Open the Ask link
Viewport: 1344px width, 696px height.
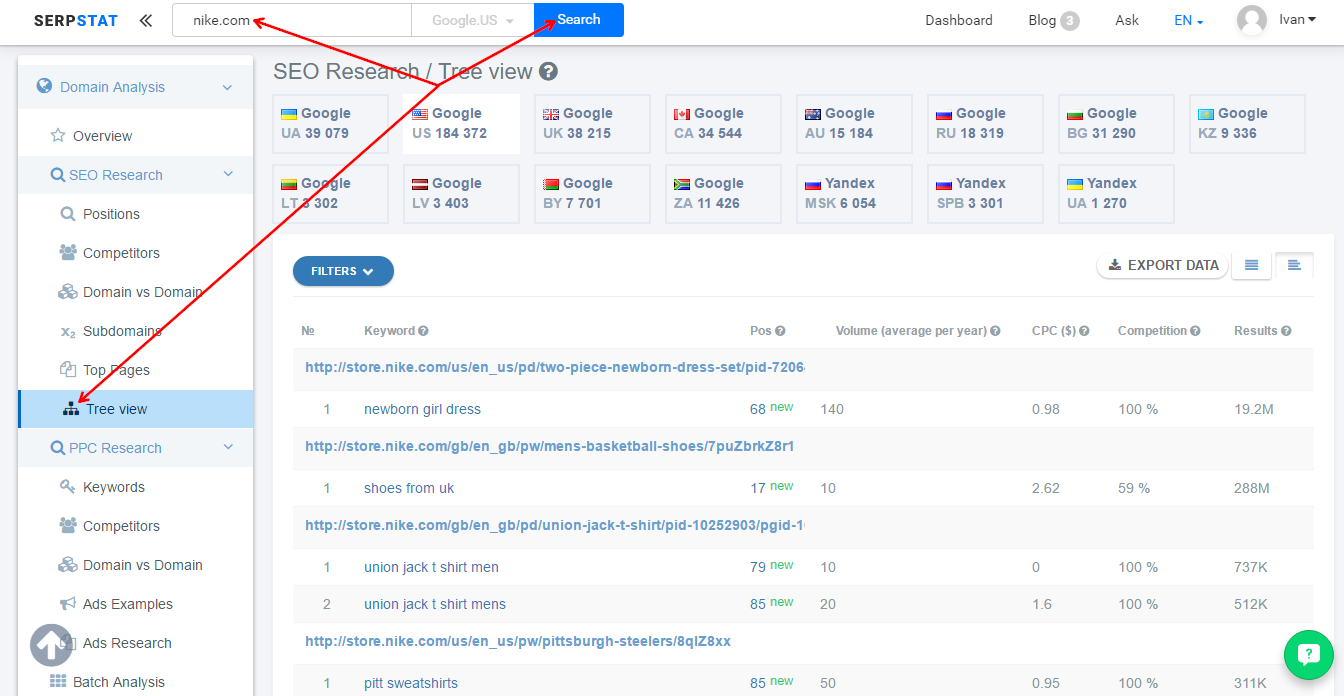pos(1127,20)
